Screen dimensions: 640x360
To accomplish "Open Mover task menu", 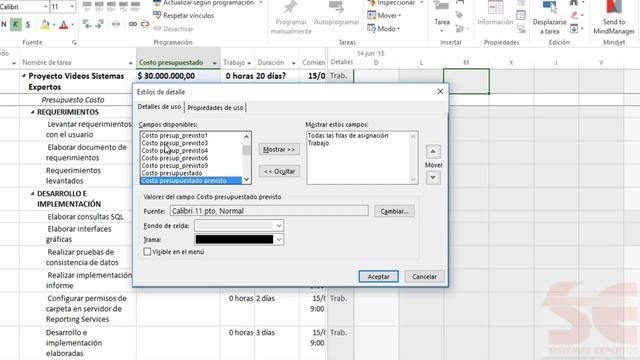I will click(384, 16).
